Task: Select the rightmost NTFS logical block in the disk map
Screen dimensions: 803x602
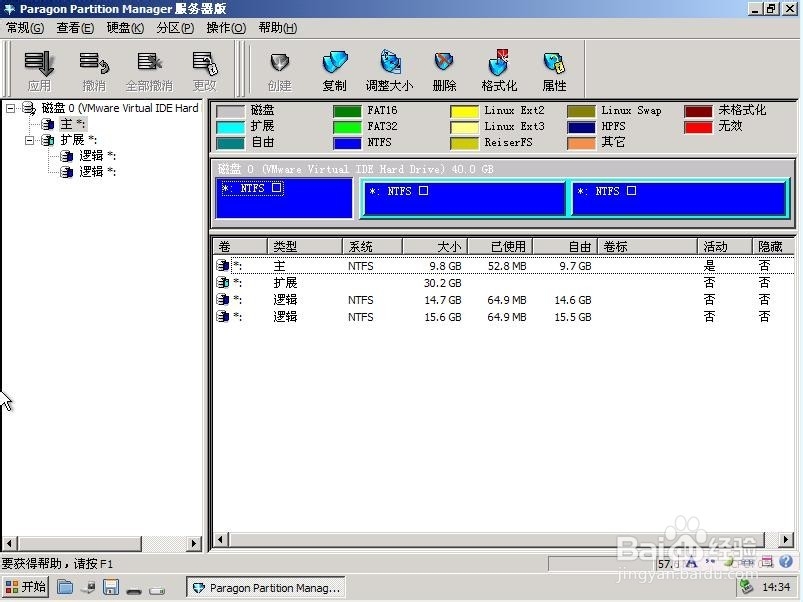Action: pos(679,199)
